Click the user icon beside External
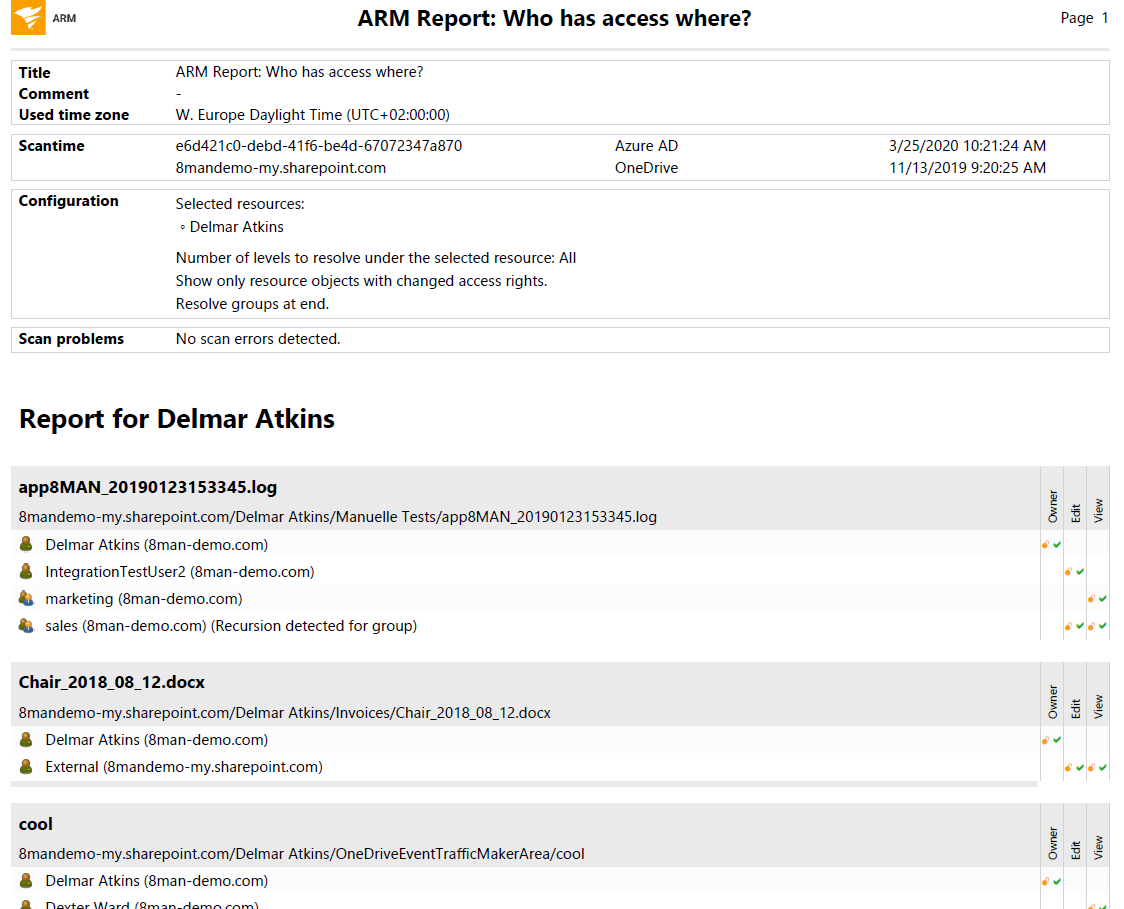Viewport: 1124px width, 909px height. (x=26, y=767)
